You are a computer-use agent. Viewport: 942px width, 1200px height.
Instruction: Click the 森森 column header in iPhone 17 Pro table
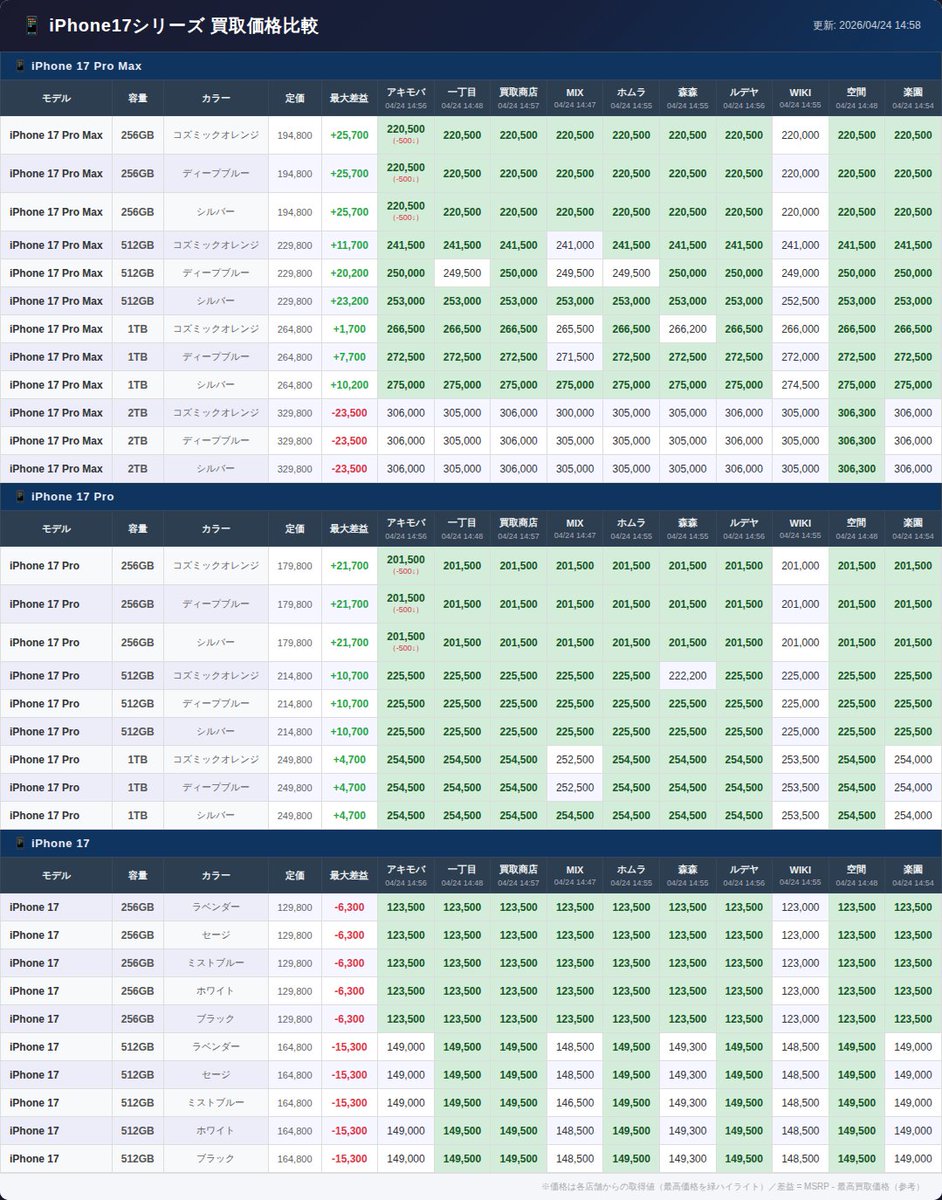point(688,529)
